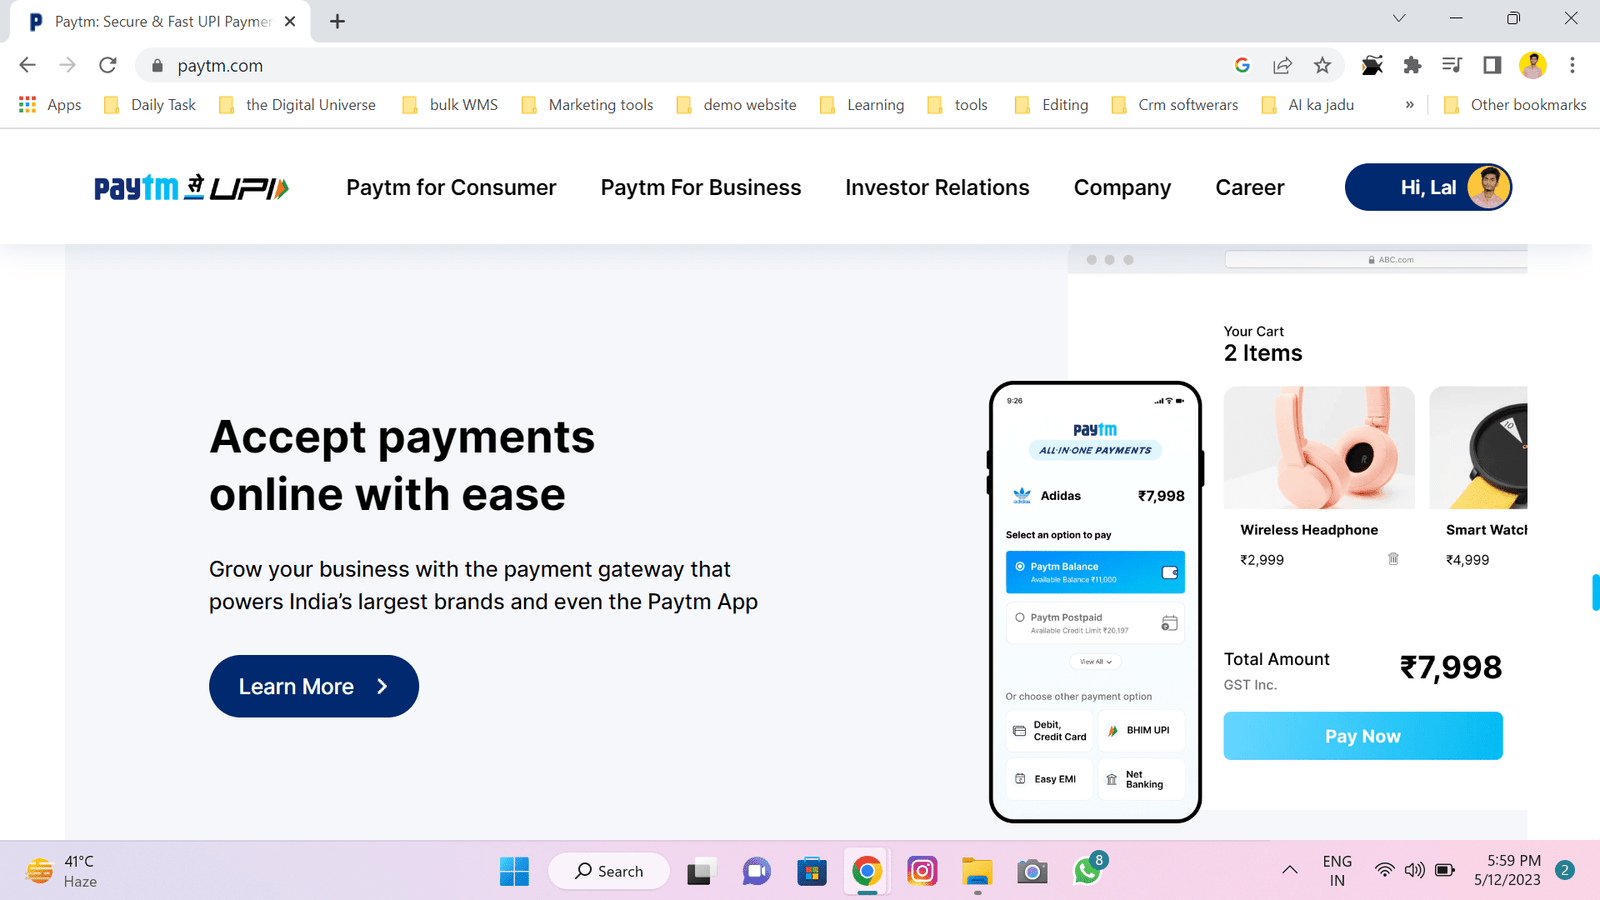
Task: Open Microsoft Store from the taskbar
Action: click(x=811, y=871)
